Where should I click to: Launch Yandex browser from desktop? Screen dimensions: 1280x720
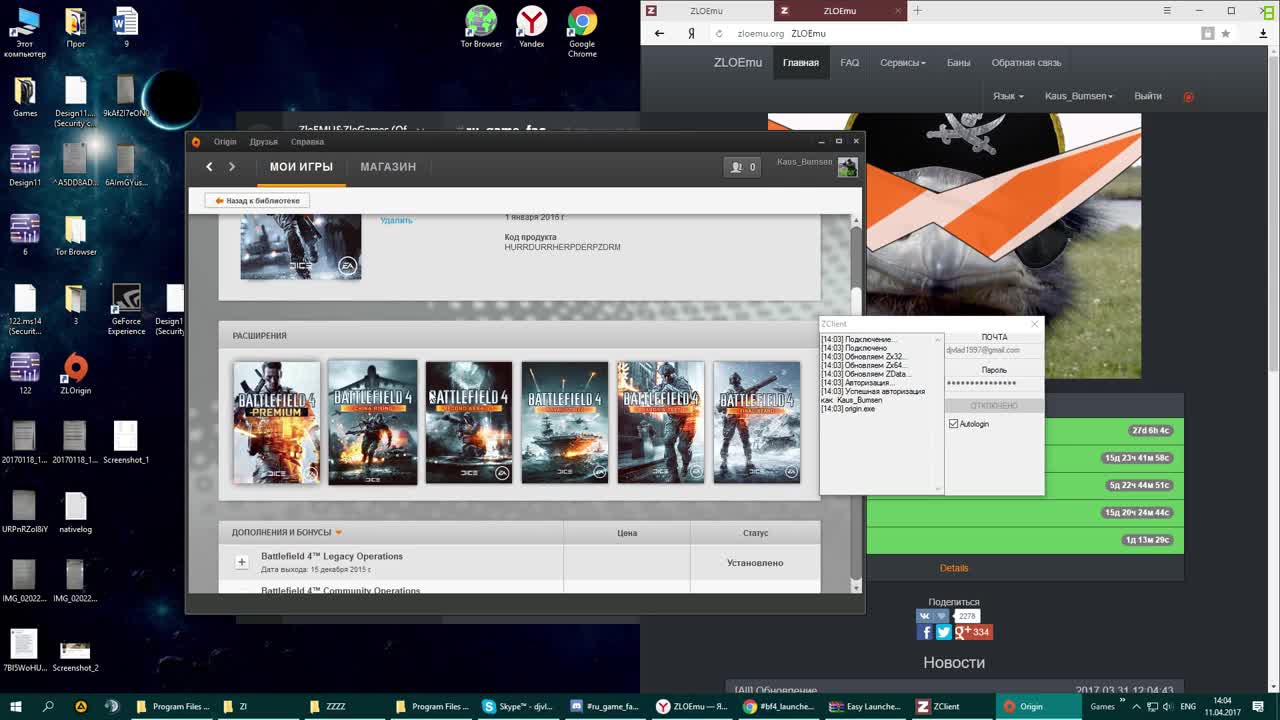coord(531,27)
